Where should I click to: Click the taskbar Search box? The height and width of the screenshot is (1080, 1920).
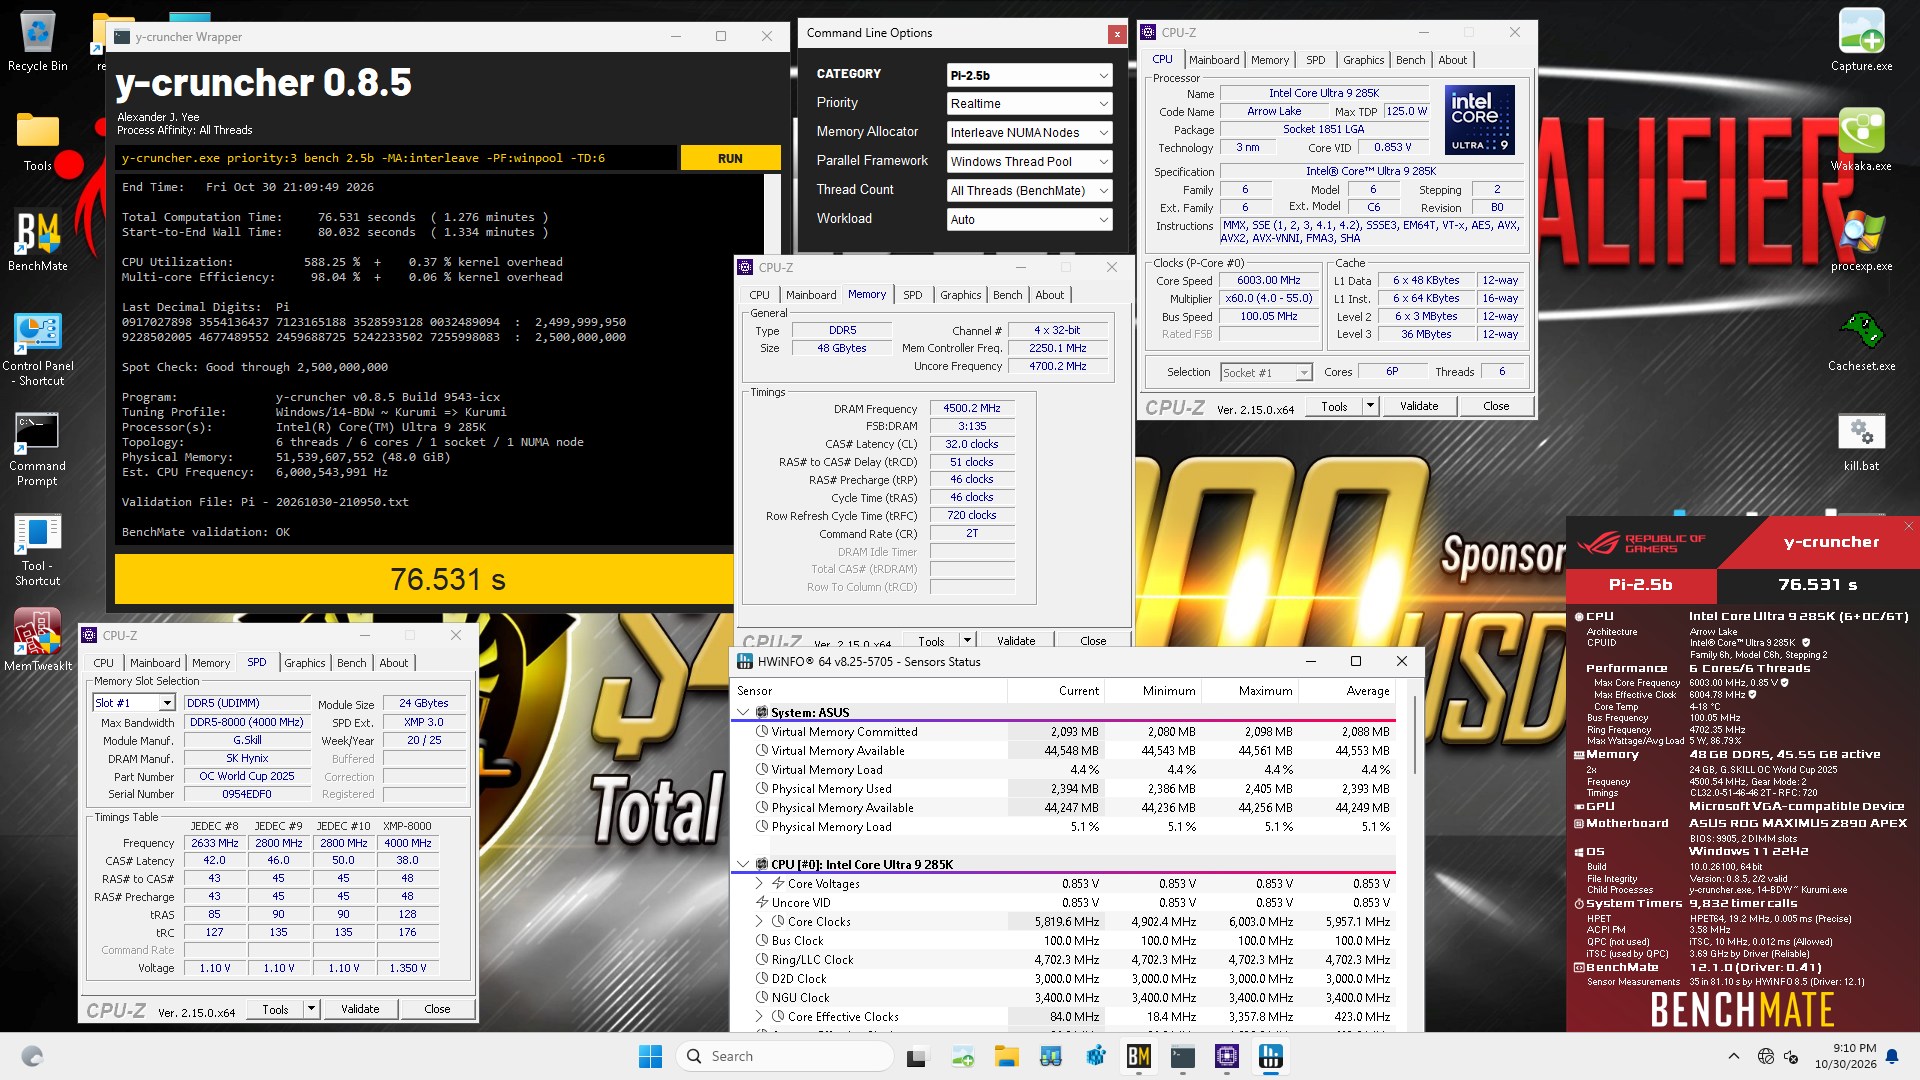point(785,1056)
